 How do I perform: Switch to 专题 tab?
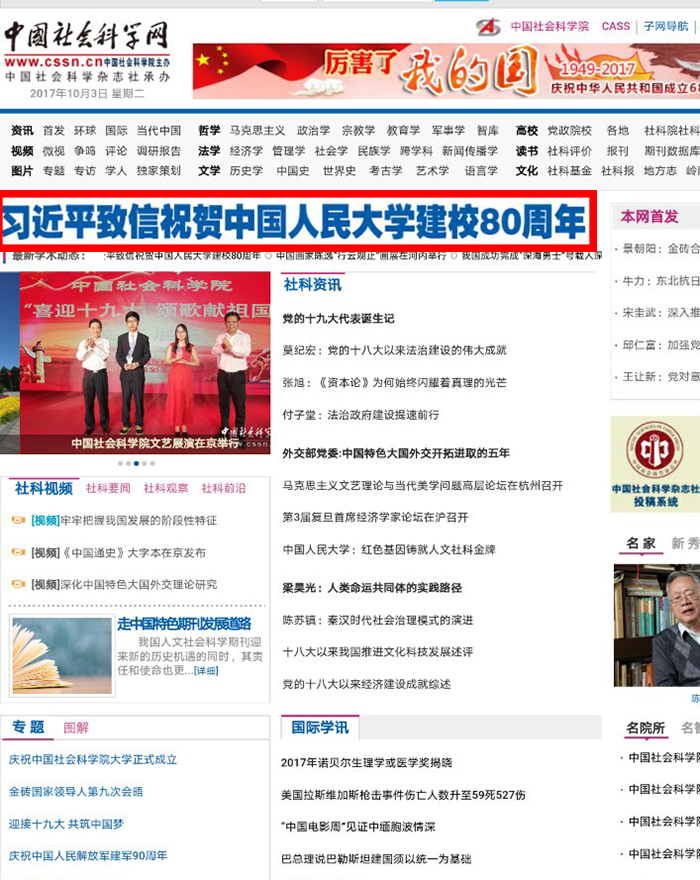tap(28, 727)
